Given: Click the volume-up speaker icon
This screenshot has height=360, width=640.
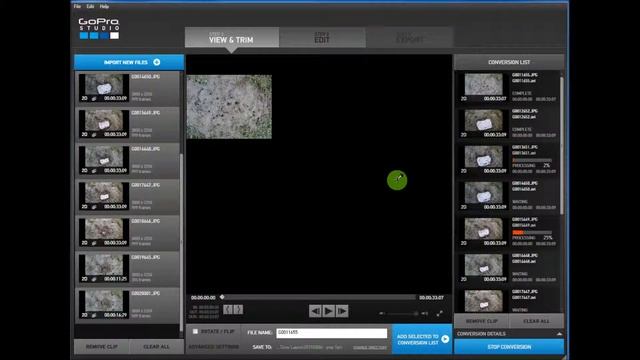Looking at the screenshot, I should 424,313.
